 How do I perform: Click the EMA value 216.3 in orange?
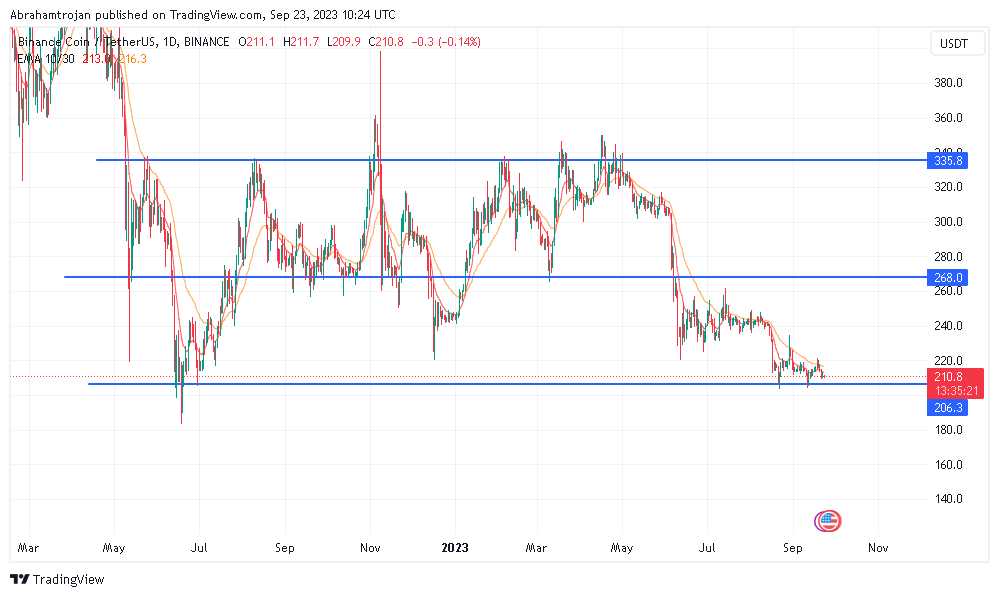133,59
